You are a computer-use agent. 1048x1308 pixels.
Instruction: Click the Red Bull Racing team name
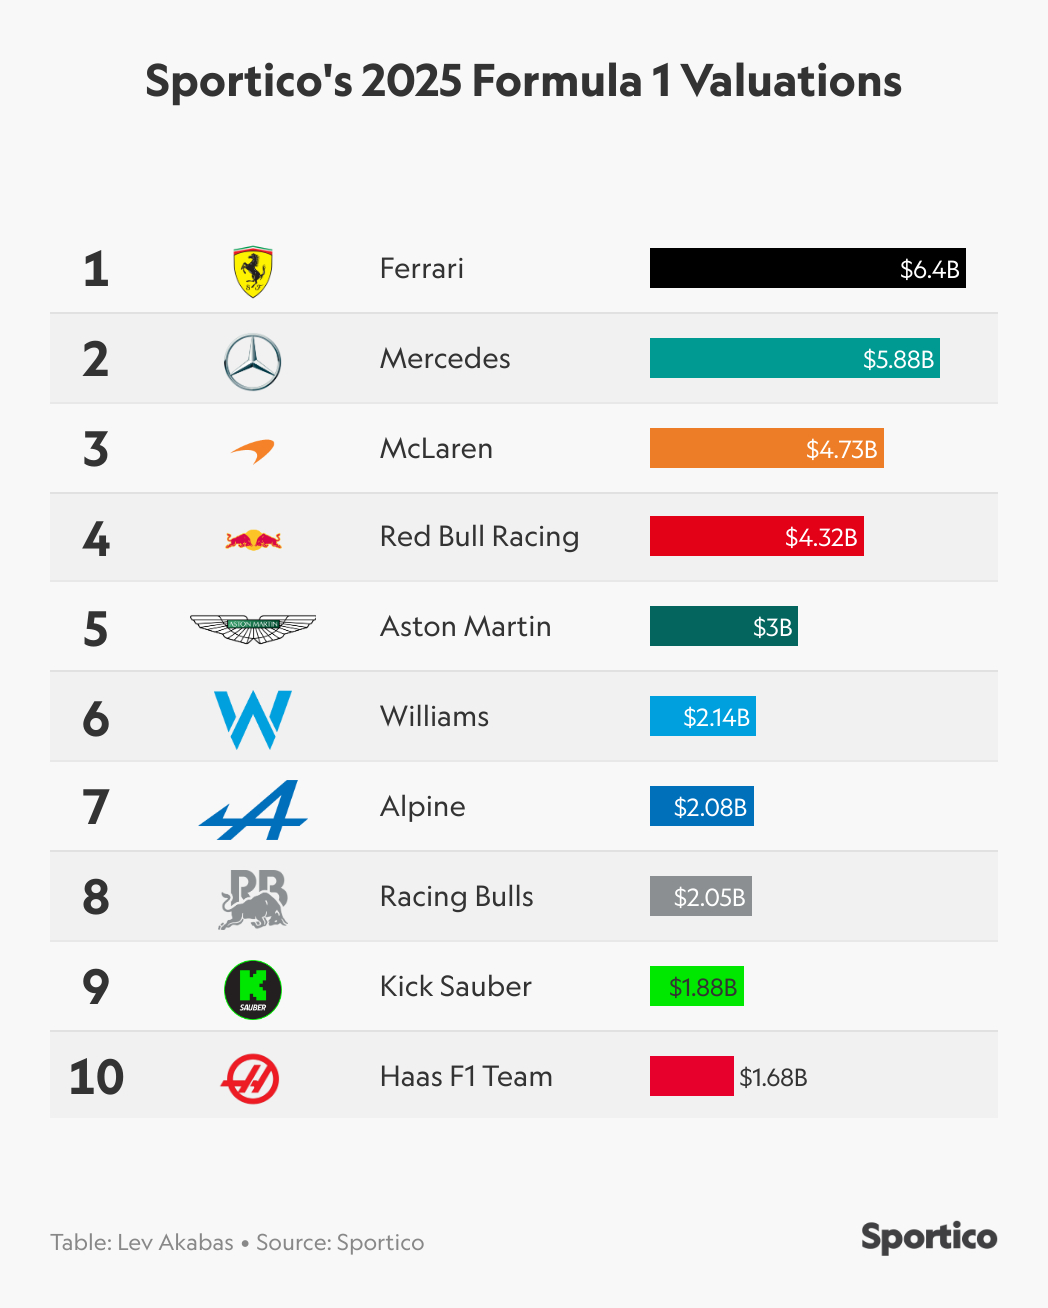tap(479, 537)
